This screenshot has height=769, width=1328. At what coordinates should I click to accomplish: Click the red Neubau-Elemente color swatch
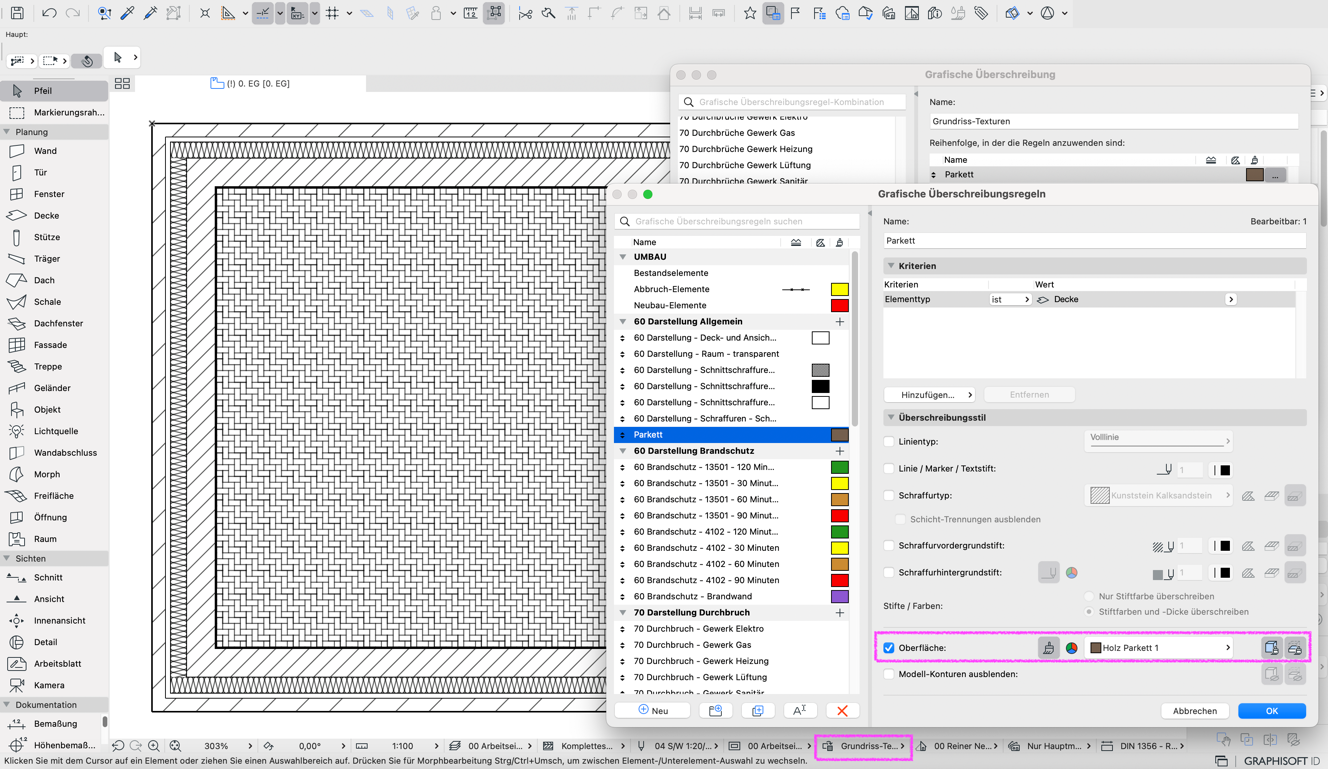(840, 305)
